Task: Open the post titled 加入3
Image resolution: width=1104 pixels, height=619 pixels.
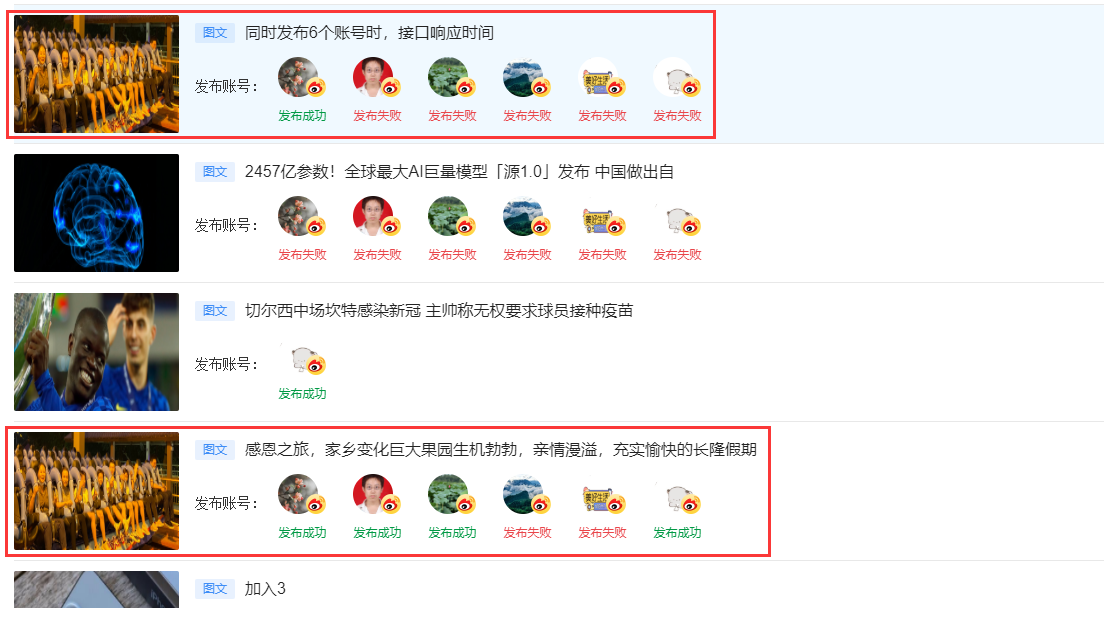Action: click(x=265, y=589)
